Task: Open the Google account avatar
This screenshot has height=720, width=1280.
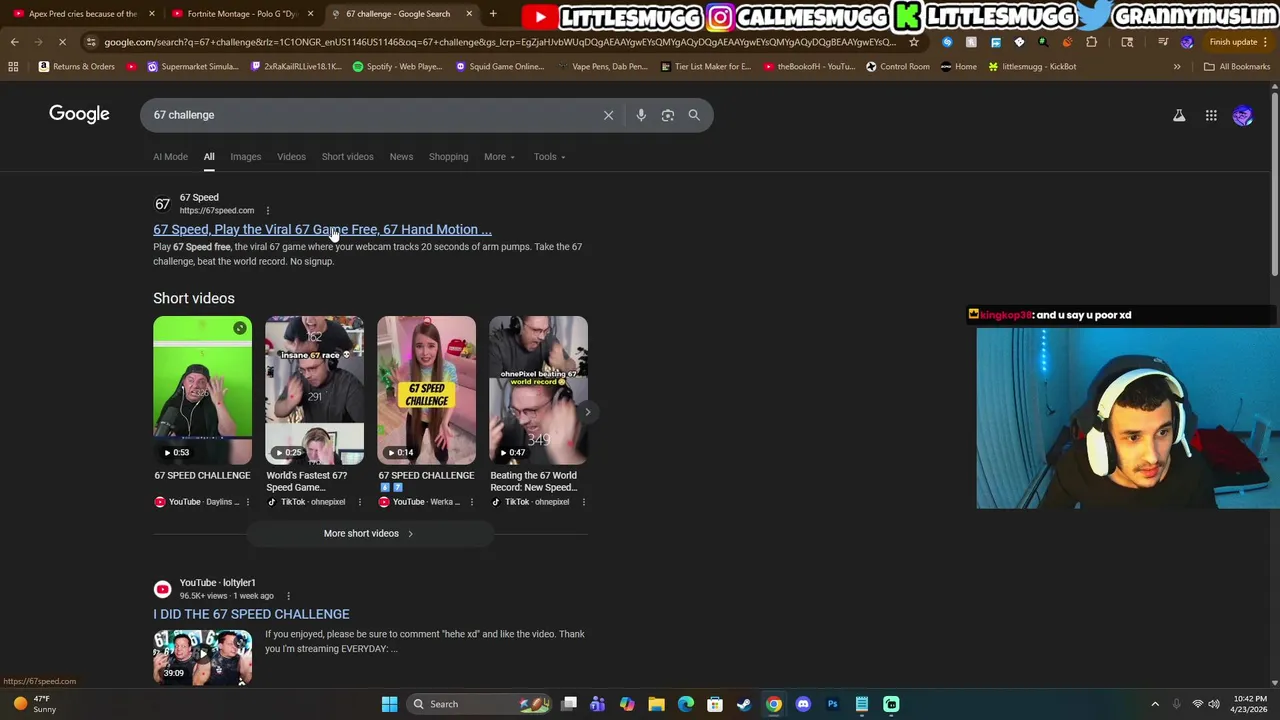Action: tap(1242, 116)
